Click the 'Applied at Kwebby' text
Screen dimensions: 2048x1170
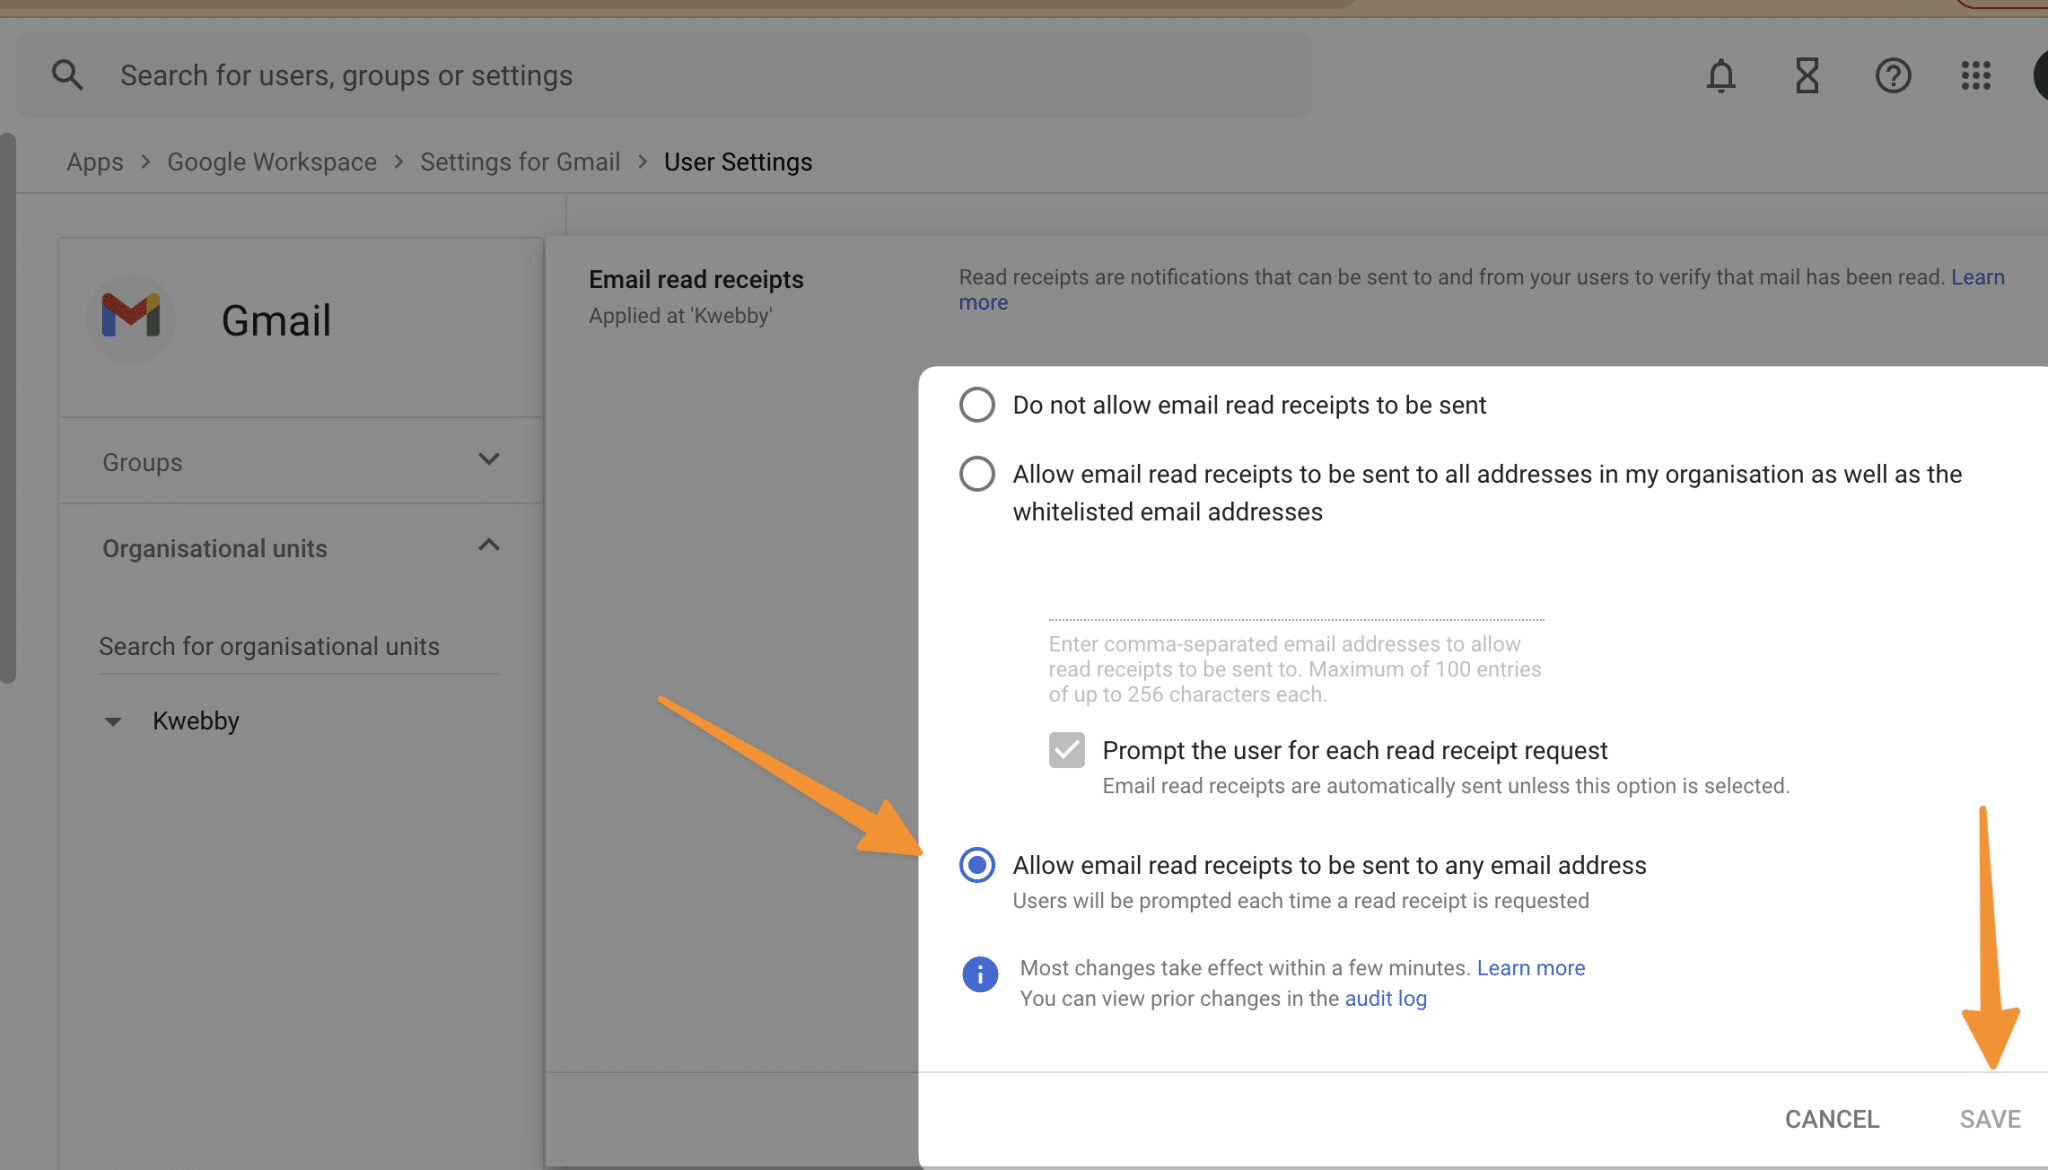tap(680, 316)
